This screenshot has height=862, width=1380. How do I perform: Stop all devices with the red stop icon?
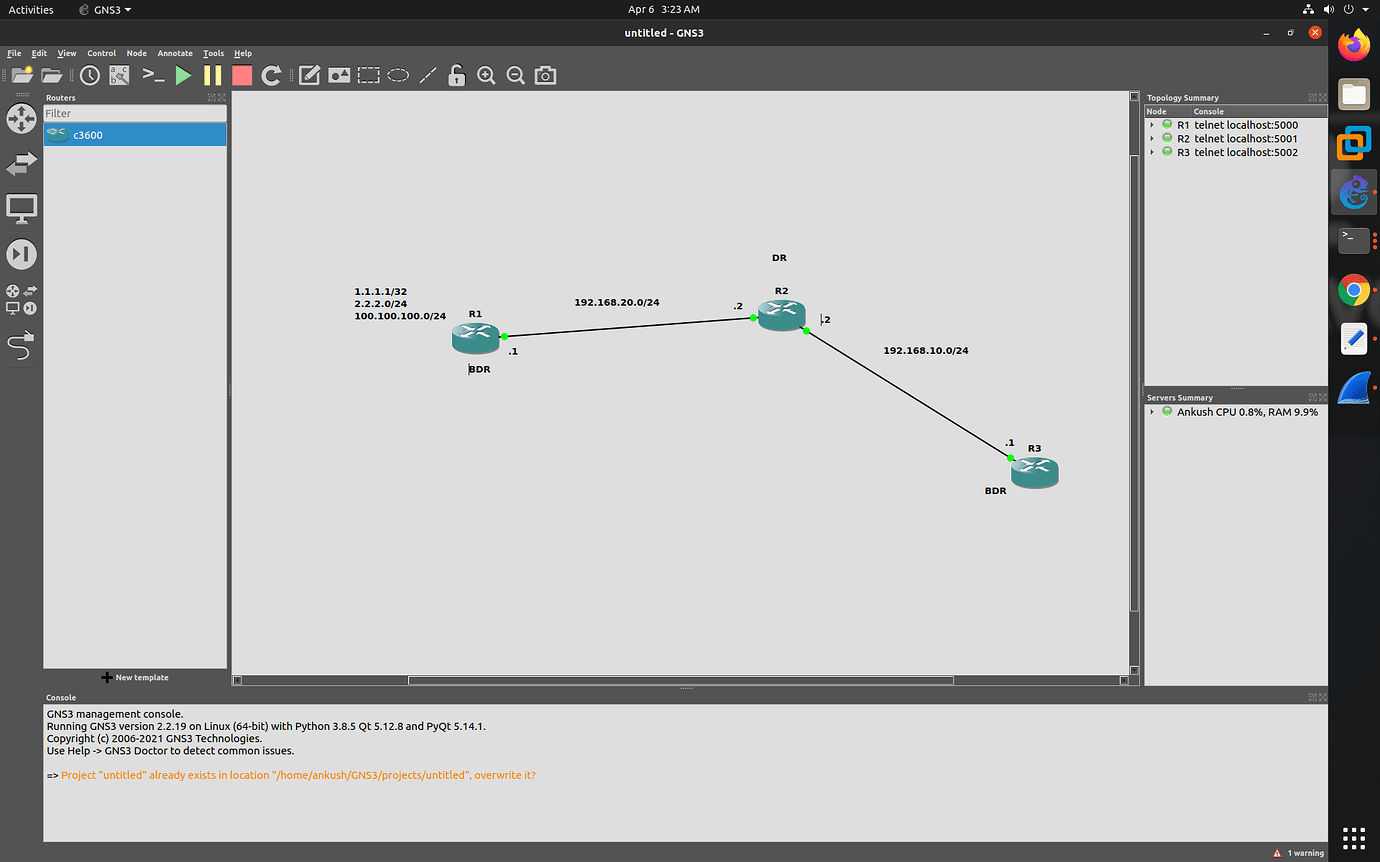coord(241,75)
